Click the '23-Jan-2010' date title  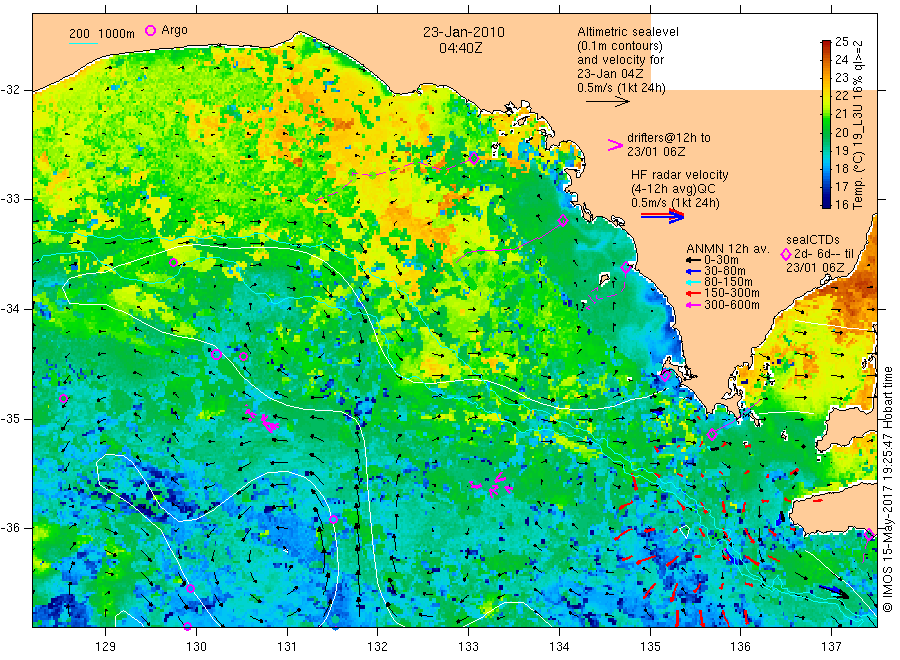pos(464,32)
